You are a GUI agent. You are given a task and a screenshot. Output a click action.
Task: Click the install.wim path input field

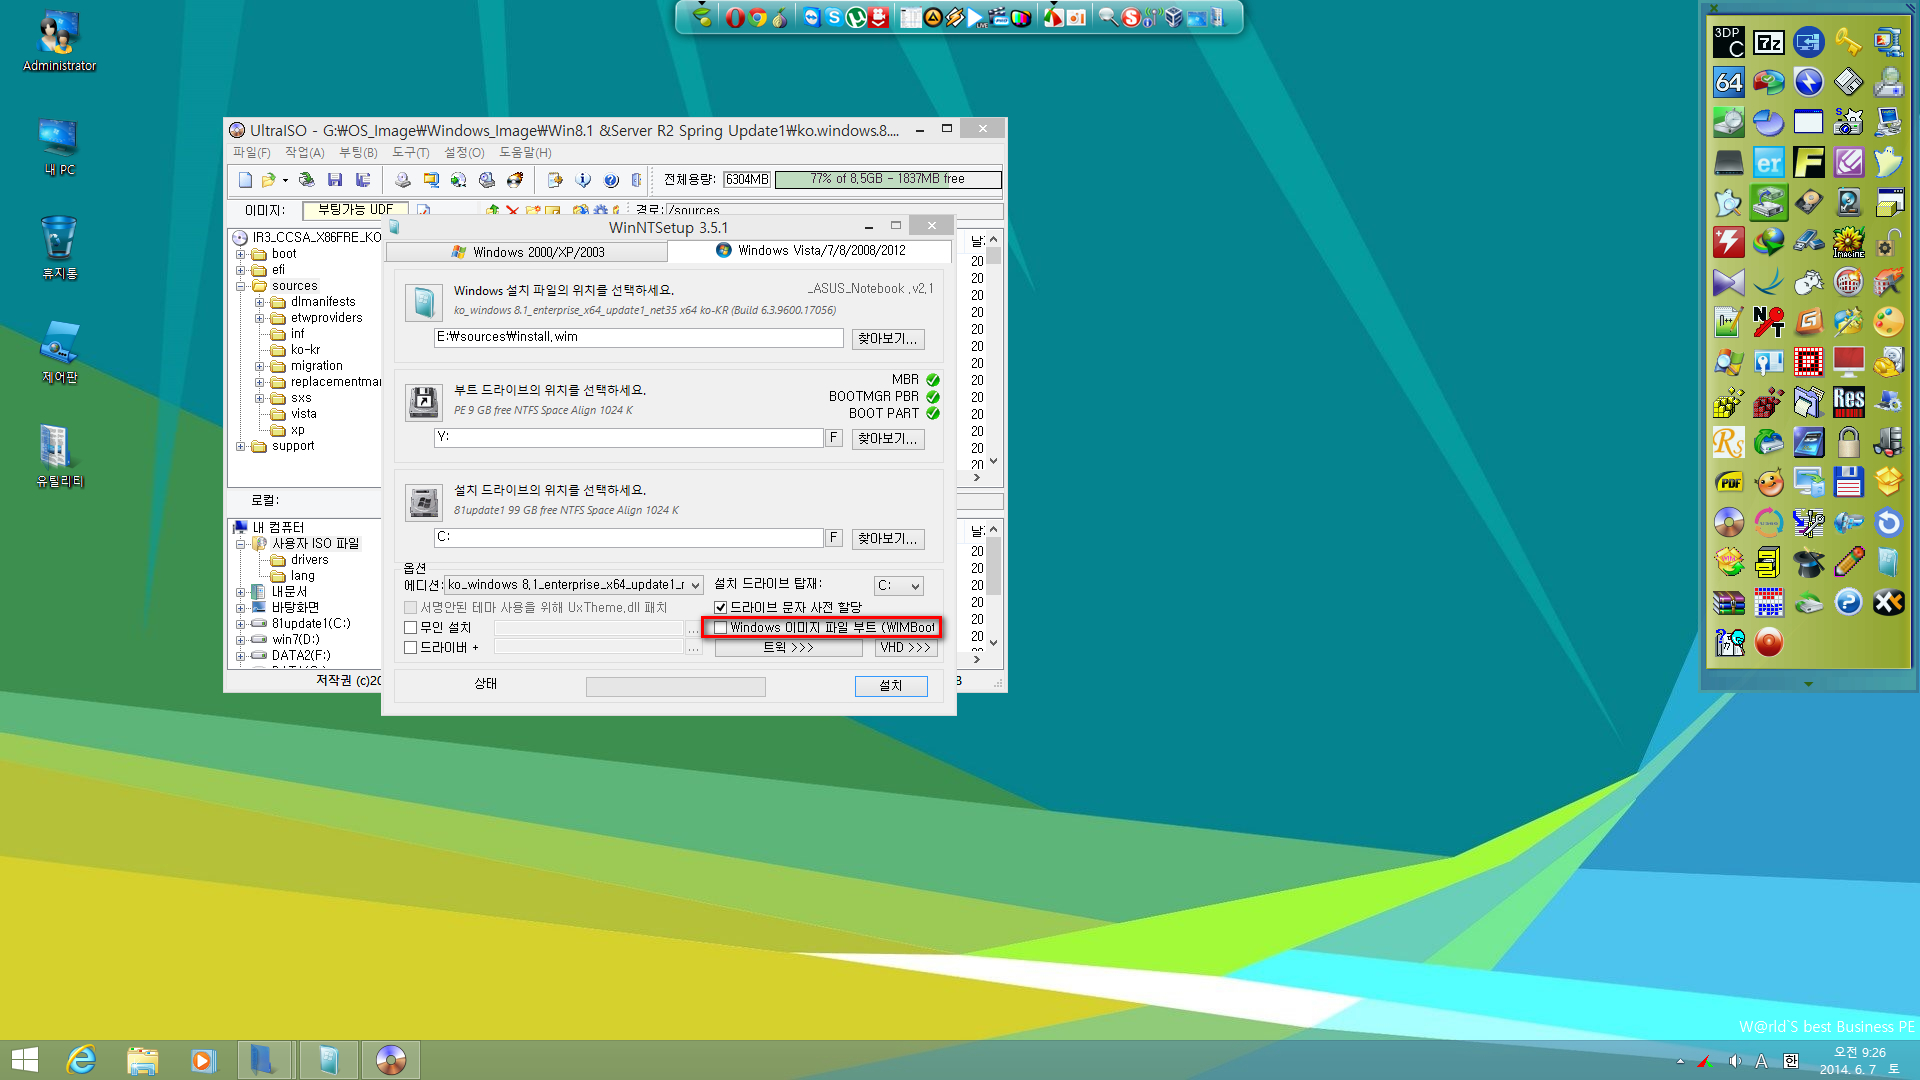point(639,338)
